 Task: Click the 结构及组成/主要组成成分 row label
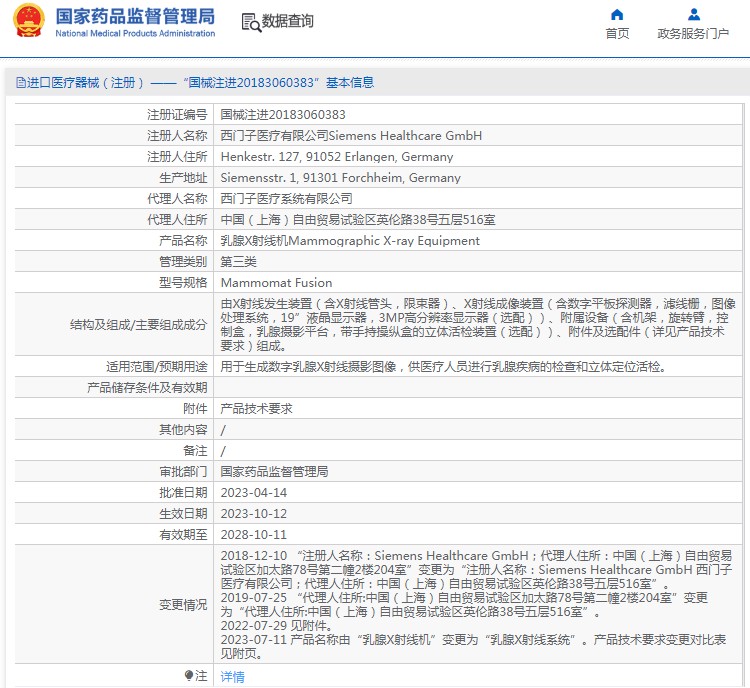tap(139, 325)
